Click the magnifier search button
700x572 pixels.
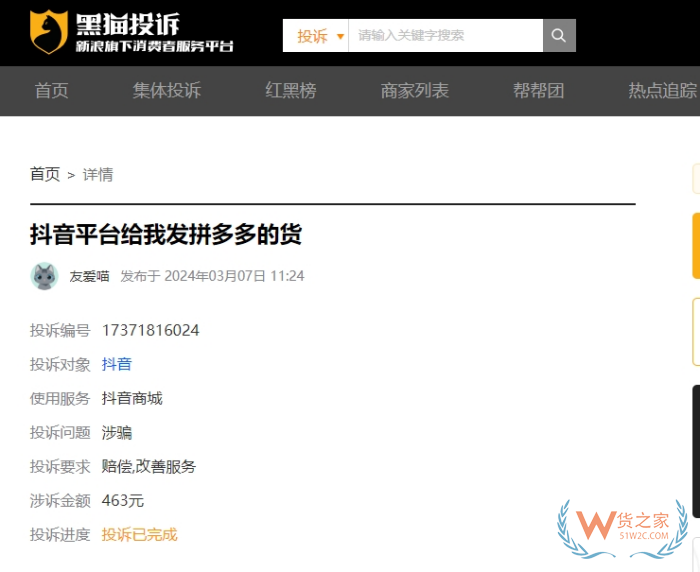pyautogui.click(x=559, y=35)
